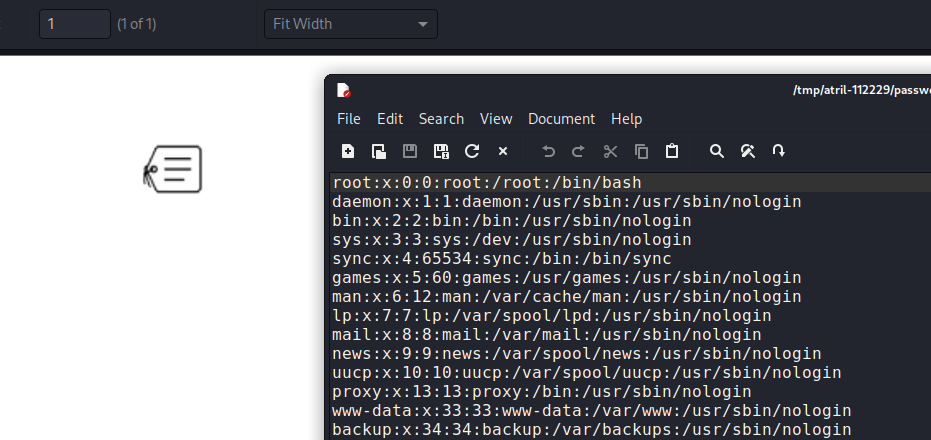Click the root:x:0:0 line in editor
This screenshot has height=440, width=931.
coord(486,183)
